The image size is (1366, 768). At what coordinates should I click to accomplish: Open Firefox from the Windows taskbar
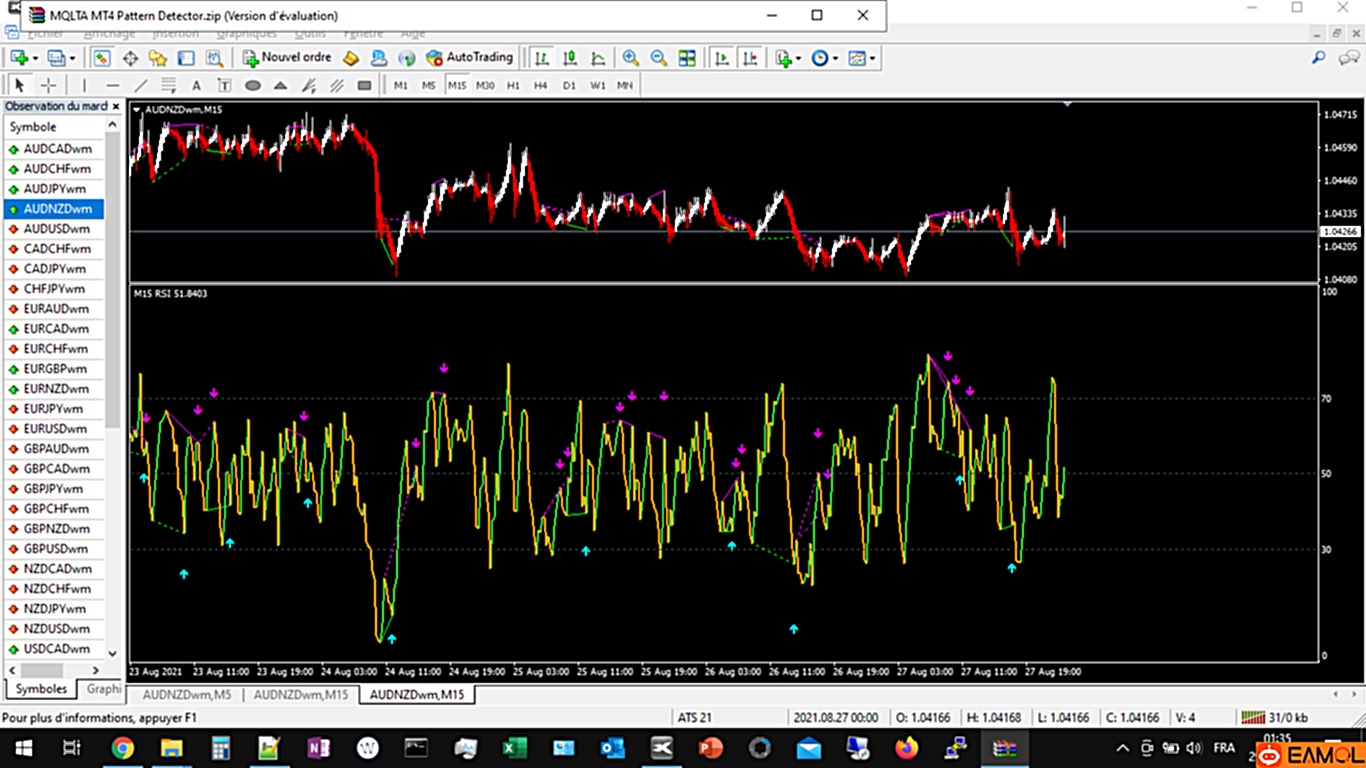[x=905, y=748]
